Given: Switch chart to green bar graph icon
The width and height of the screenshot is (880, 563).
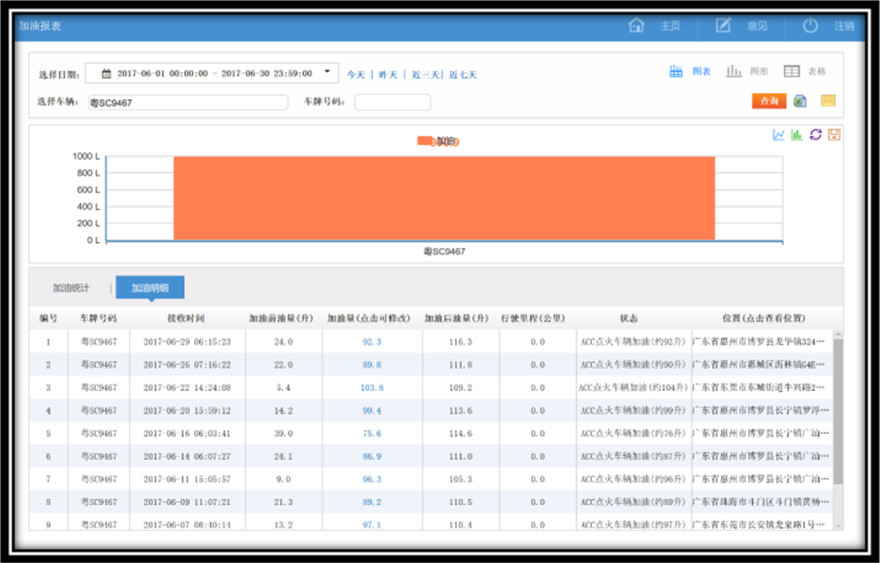Looking at the screenshot, I should 797,135.
